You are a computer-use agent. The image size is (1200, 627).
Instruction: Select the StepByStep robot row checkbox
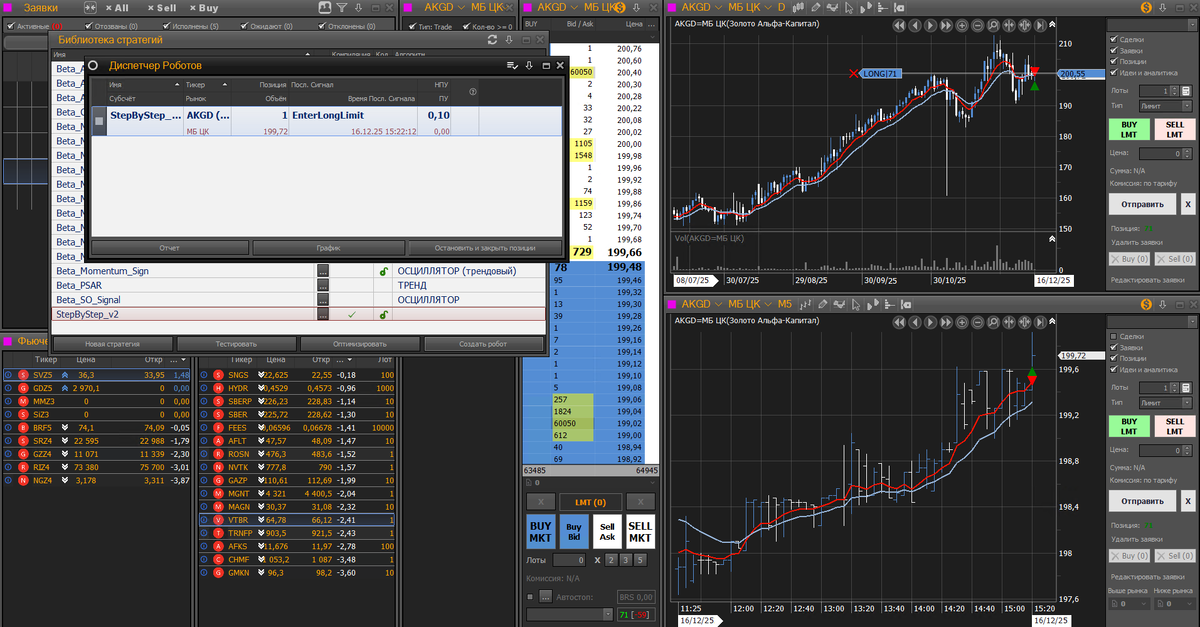click(98, 121)
